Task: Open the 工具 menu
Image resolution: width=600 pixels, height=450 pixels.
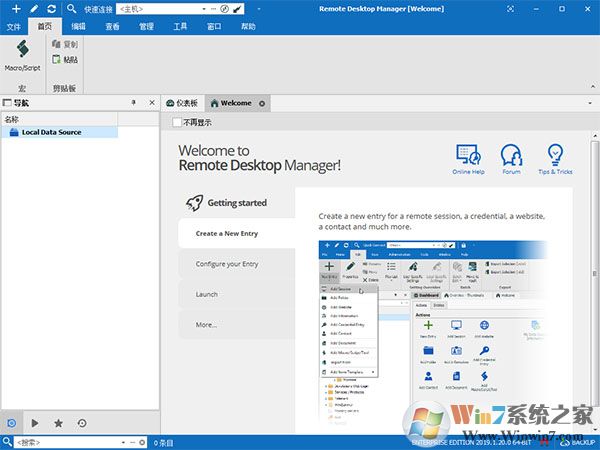Action: point(180,27)
